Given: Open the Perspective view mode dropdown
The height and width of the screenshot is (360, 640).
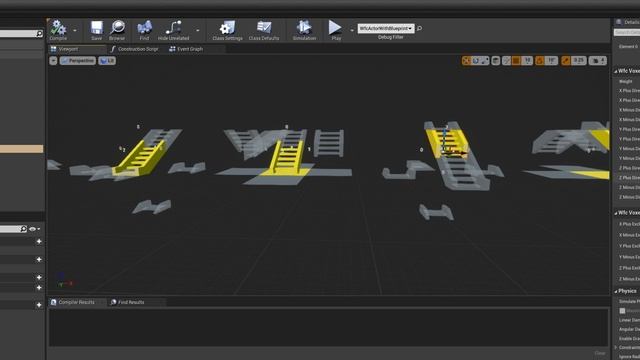Looking at the screenshot, I should [x=78, y=61].
